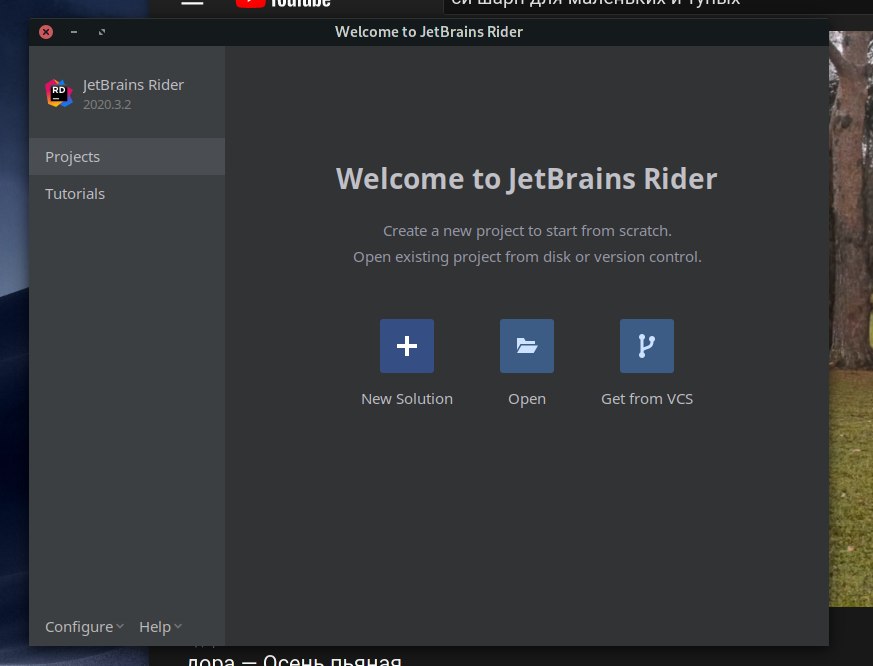Close the Welcome to JetBrains Rider window
The width and height of the screenshot is (873, 666).
pos(46,32)
